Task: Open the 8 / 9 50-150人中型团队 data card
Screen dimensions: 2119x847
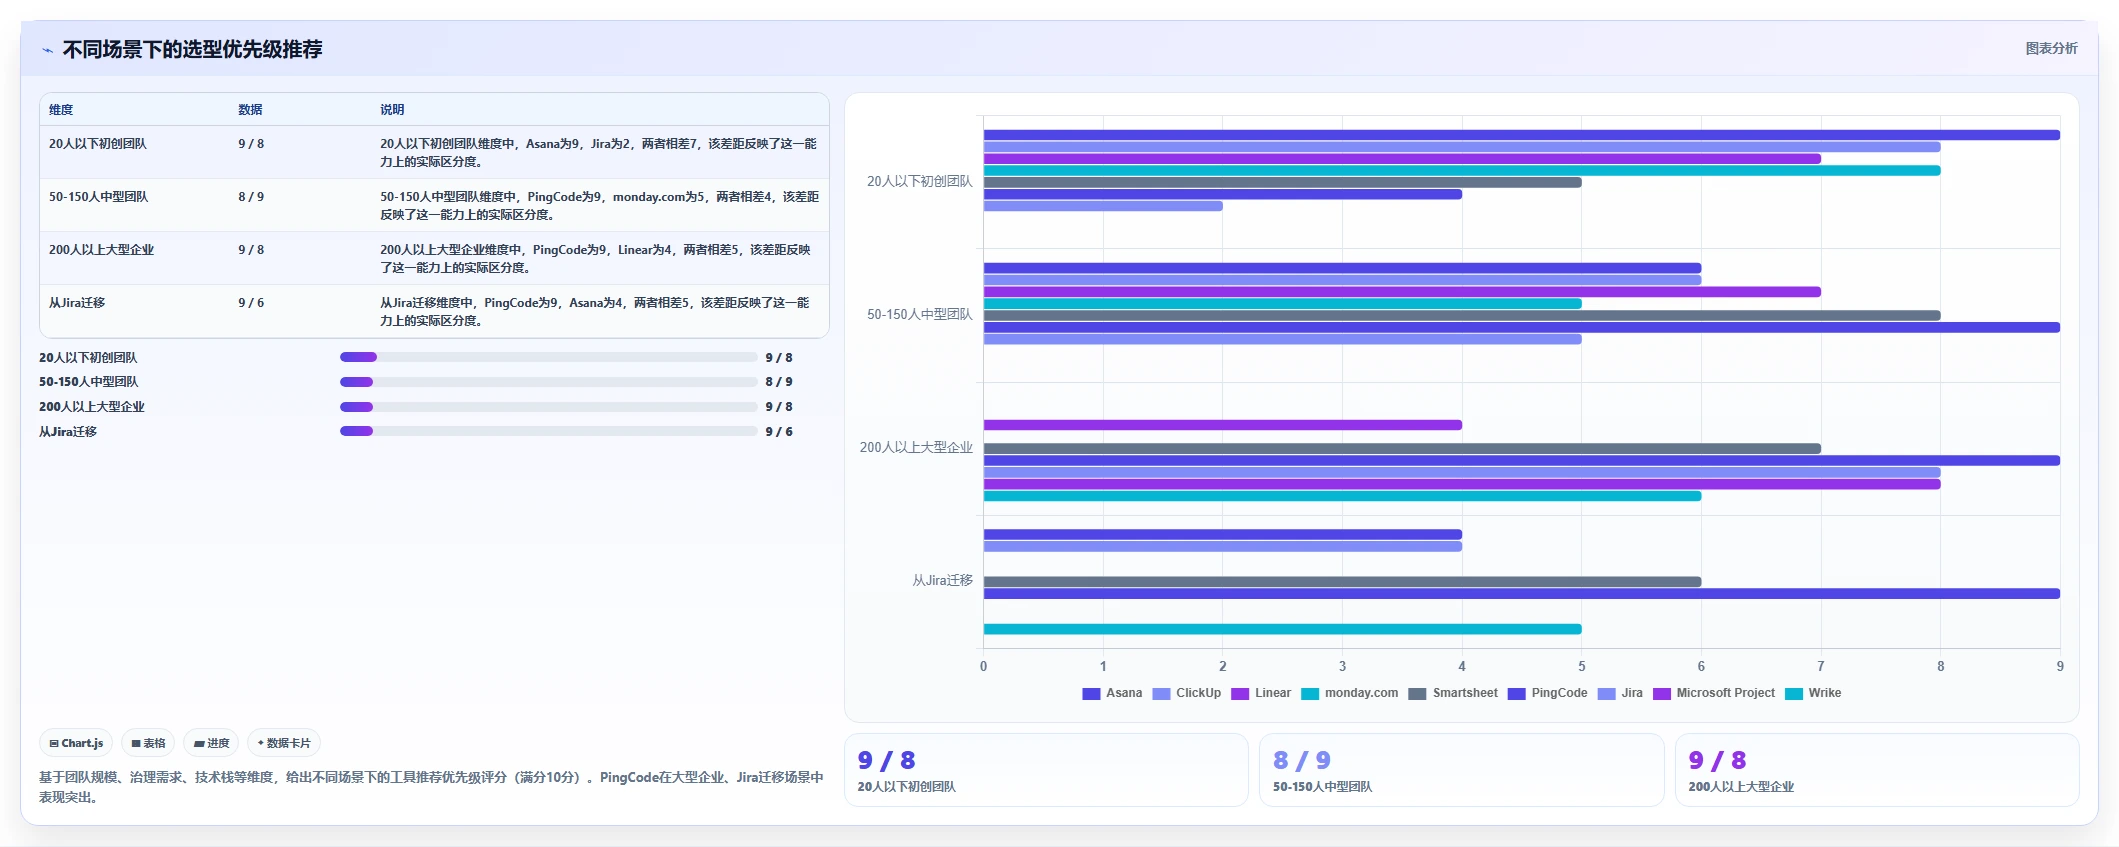Action: coord(1461,770)
